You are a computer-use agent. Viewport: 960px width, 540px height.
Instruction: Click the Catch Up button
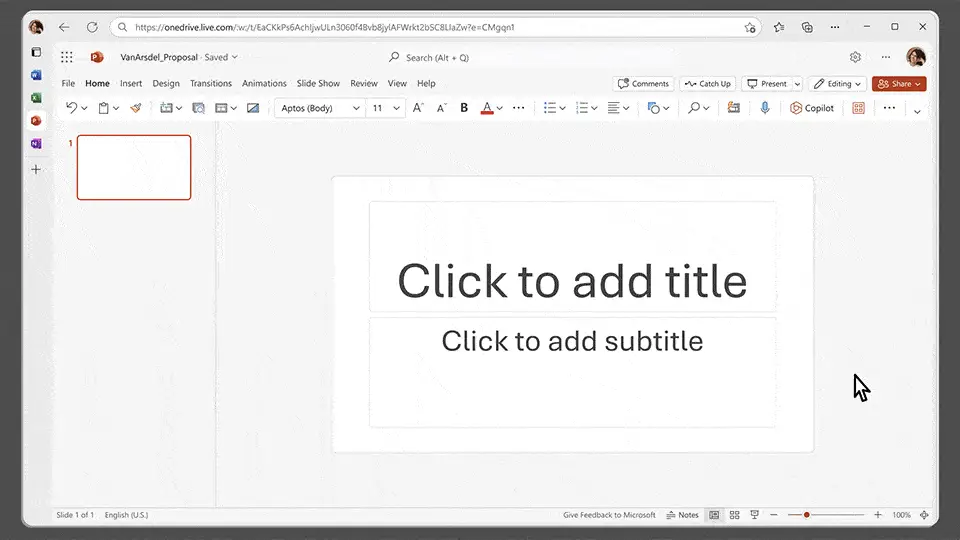coord(708,84)
